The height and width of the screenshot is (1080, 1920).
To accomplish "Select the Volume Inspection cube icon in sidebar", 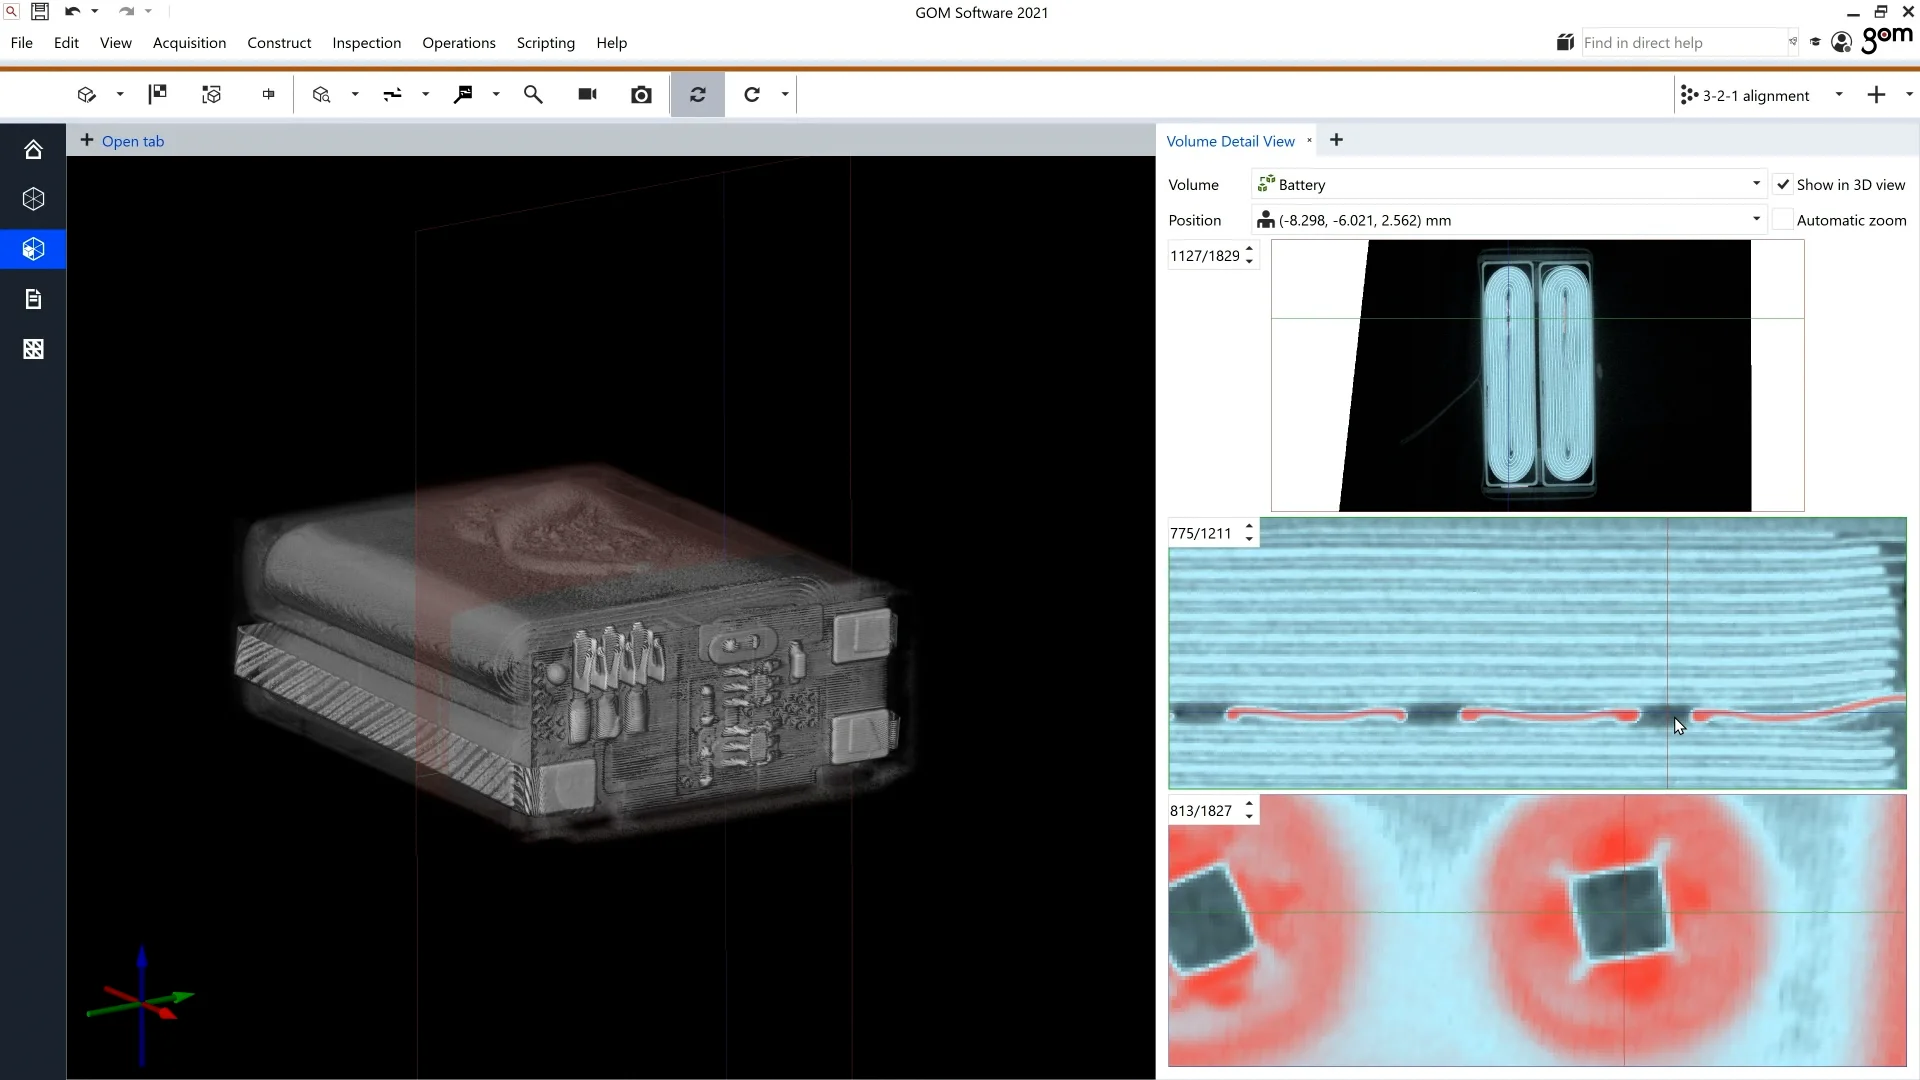I will [33, 249].
